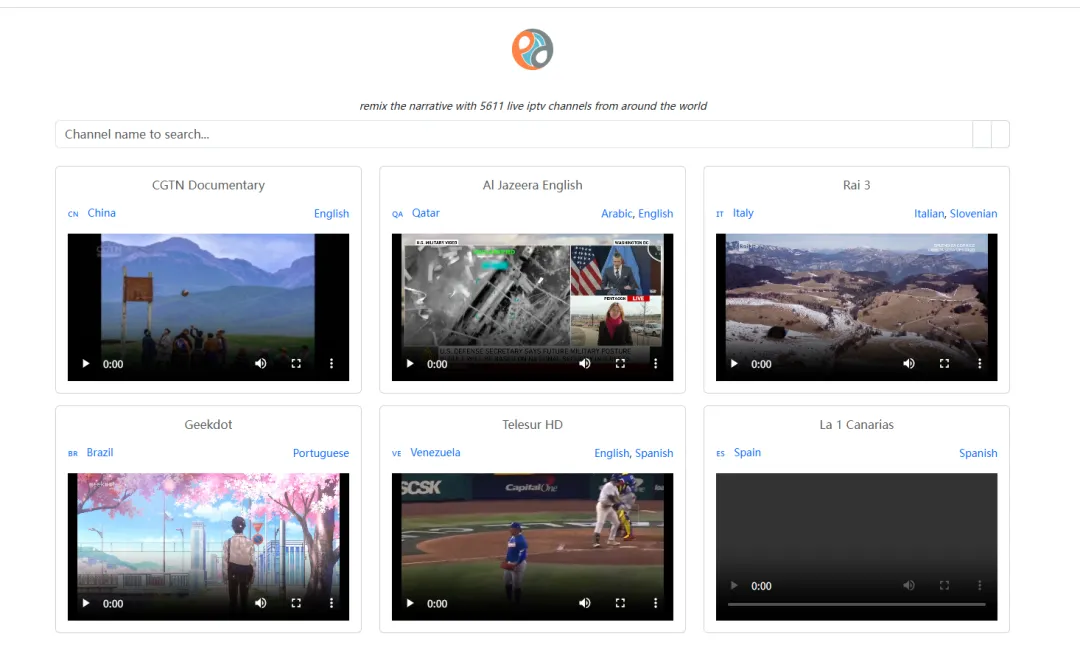Screen dimensions: 1080x656
Task: Click the VE country code badge
Action: point(397,453)
